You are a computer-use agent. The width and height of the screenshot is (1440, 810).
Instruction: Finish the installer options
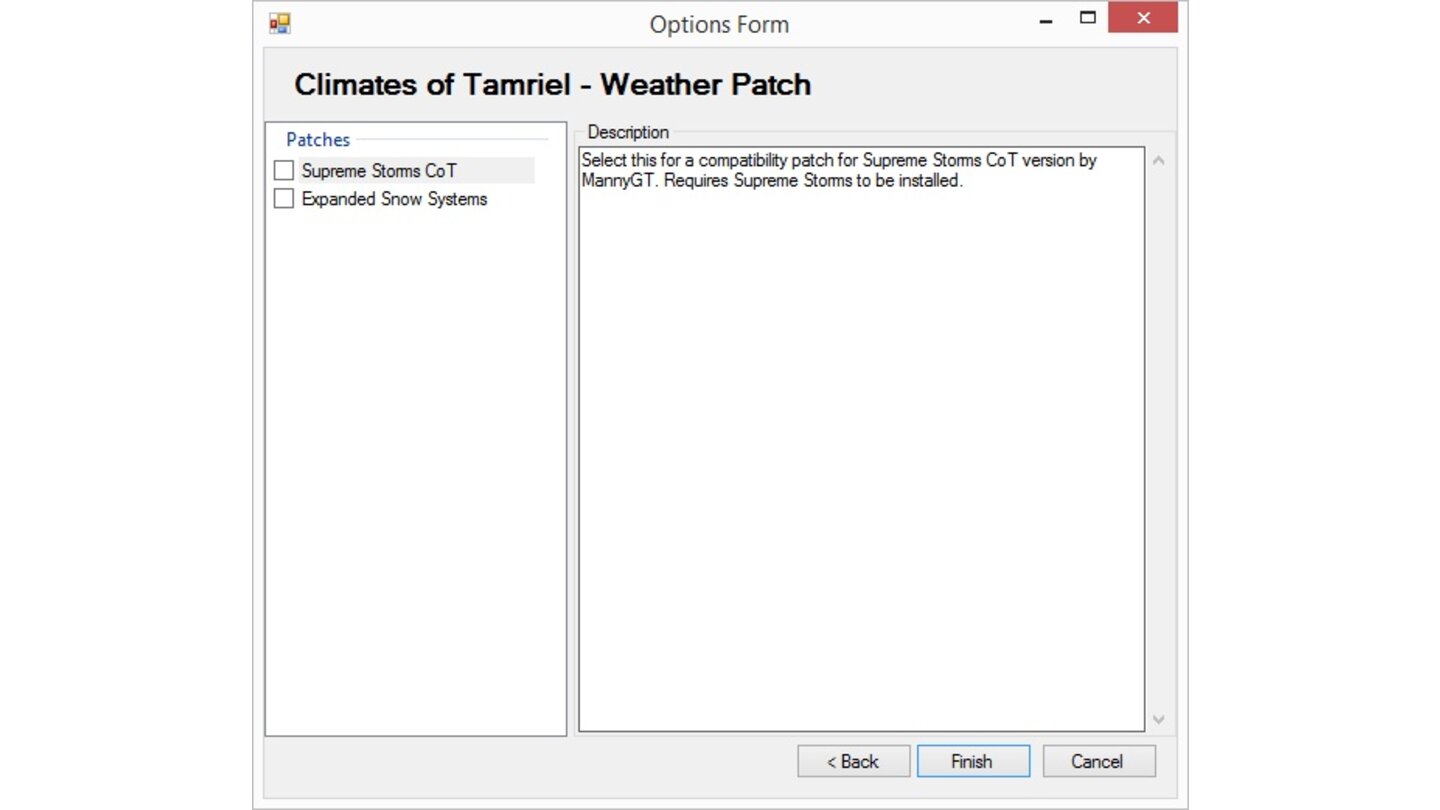973,761
